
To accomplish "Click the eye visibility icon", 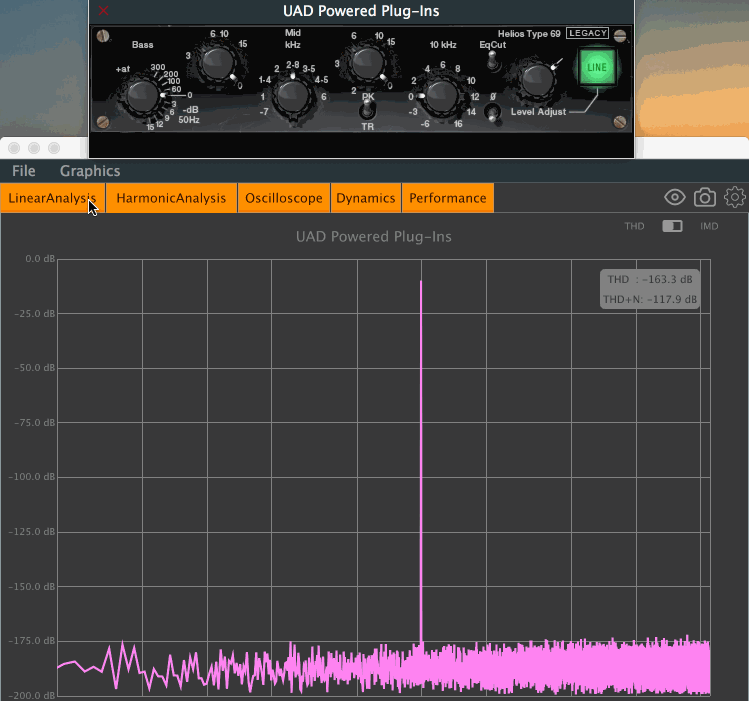I will [x=674, y=197].
